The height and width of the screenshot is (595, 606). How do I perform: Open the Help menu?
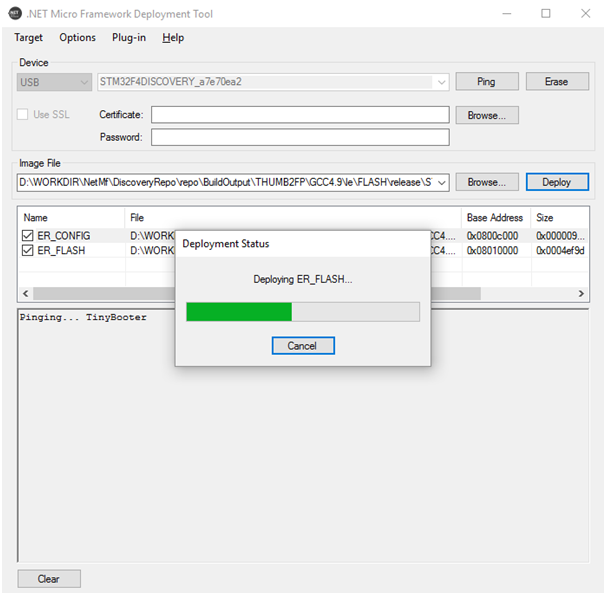[173, 37]
